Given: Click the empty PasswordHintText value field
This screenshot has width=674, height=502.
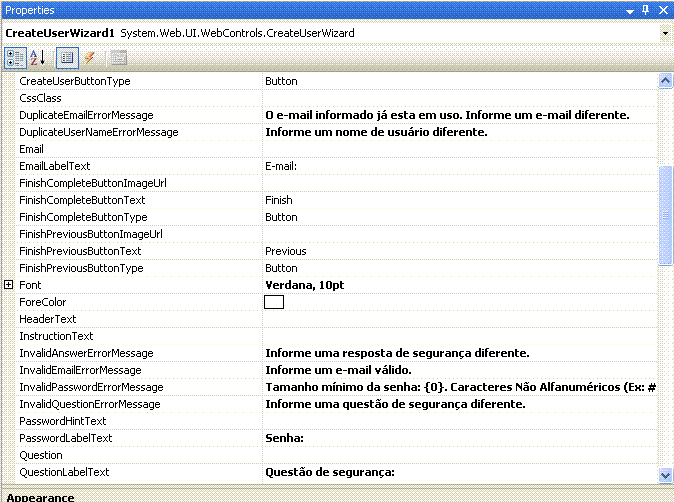Looking at the screenshot, I should (x=460, y=421).
